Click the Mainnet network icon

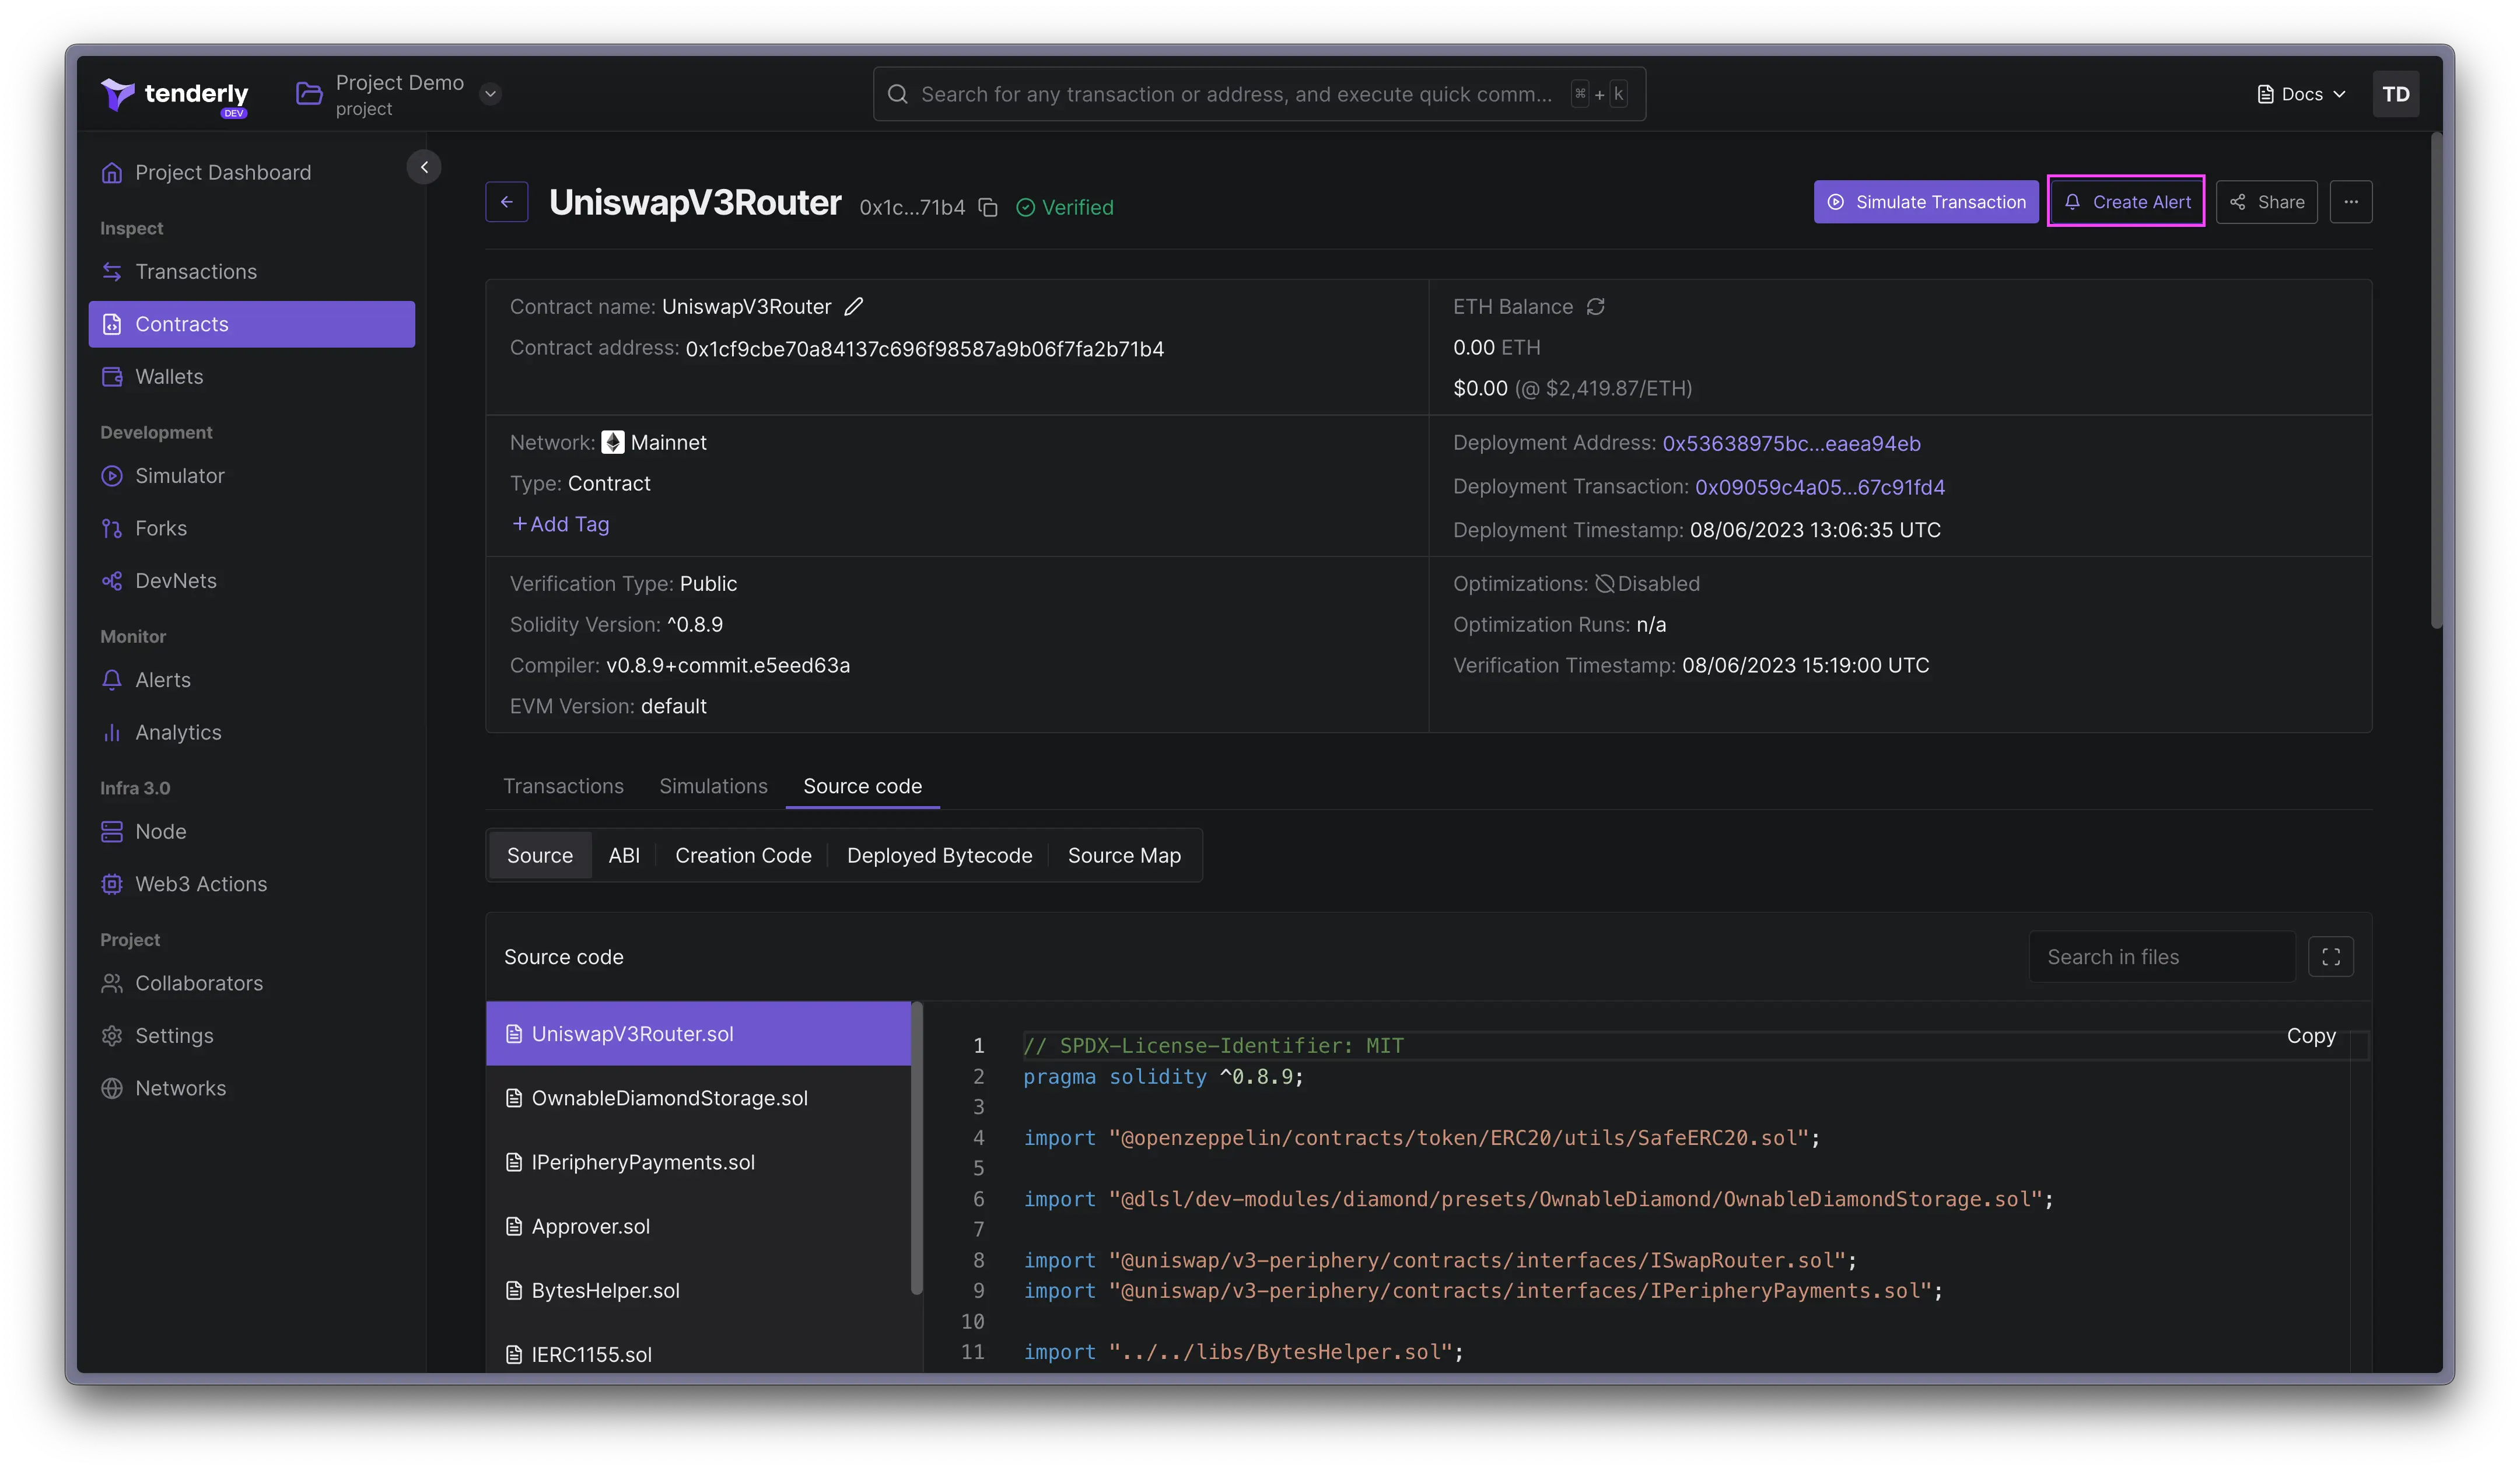[x=613, y=442]
